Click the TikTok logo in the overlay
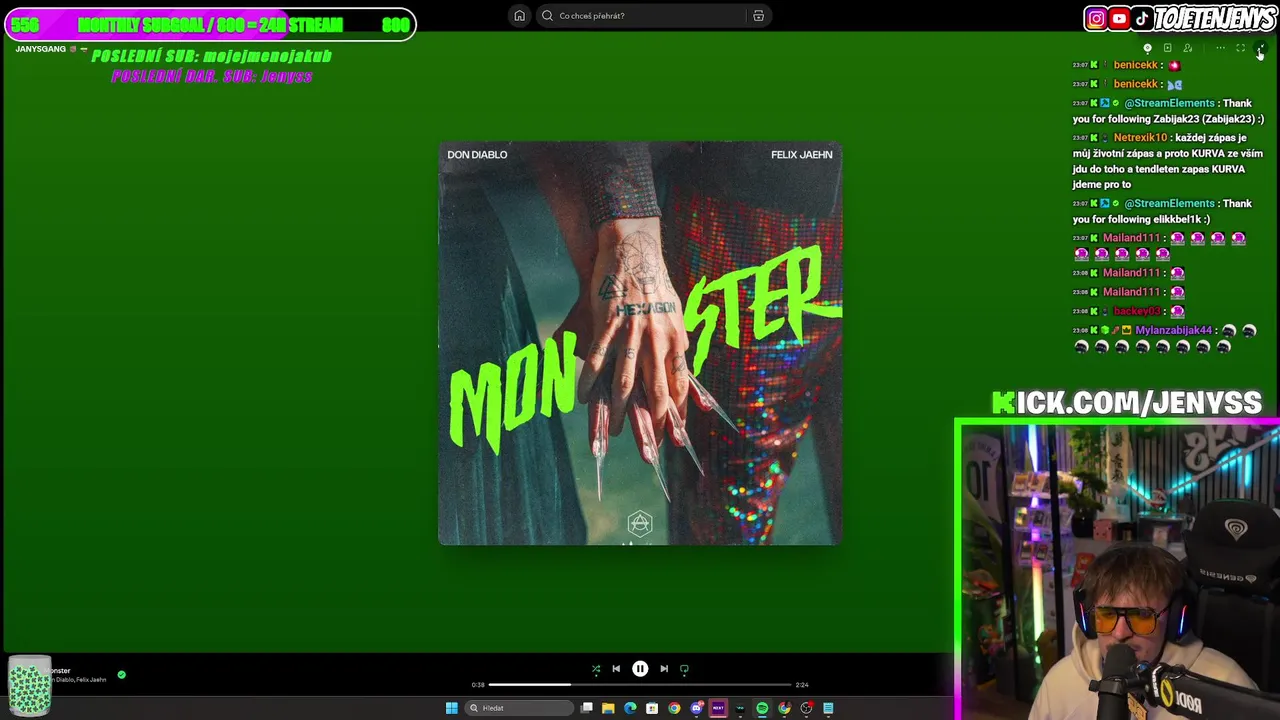1280x720 pixels. 1141,18
